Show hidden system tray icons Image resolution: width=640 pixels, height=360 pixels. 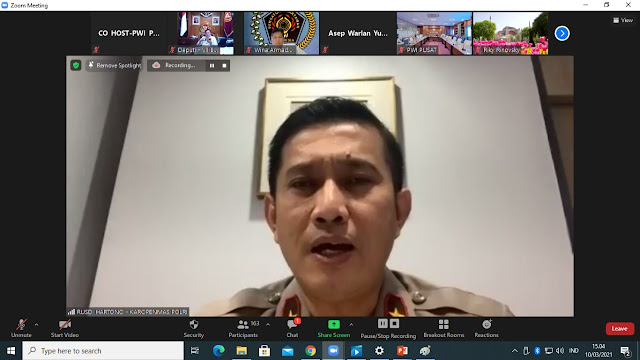[515, 351]
